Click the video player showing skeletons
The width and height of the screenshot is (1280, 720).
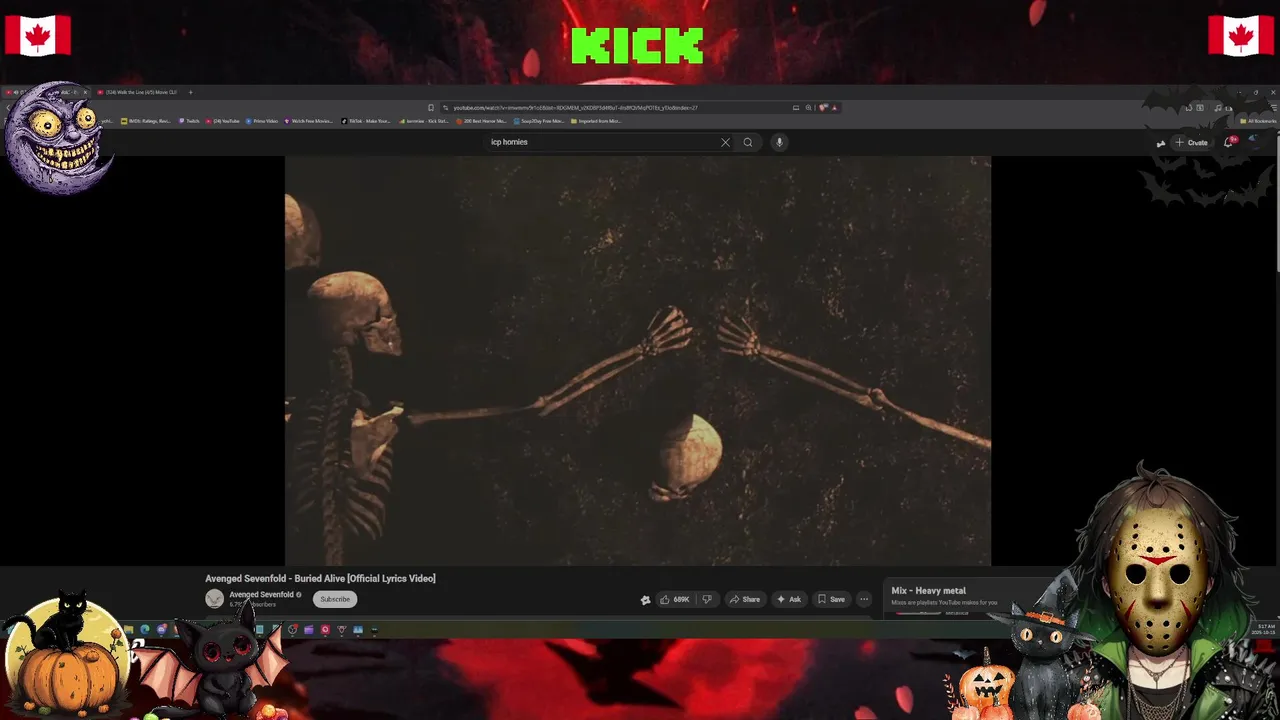click(x=638, y=360)
